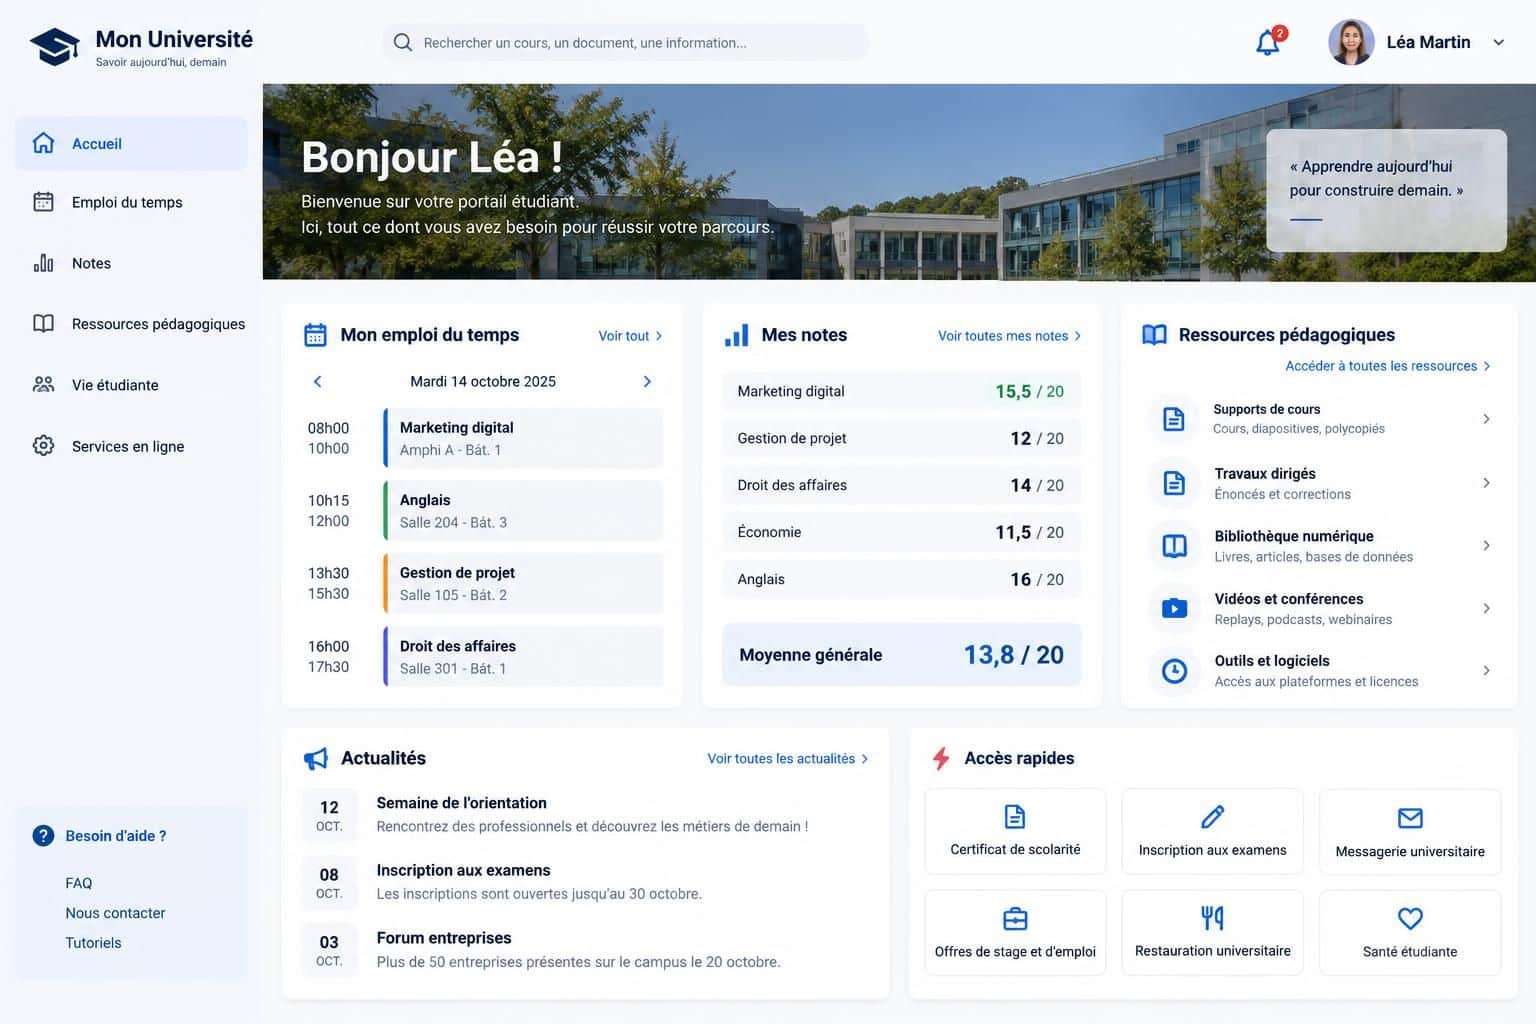Open Services en ligne in sidebar
Screen dimensions: 1536x1024
131,446
